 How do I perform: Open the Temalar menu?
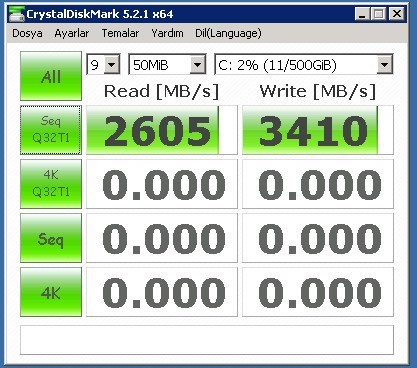coord(120,33)
